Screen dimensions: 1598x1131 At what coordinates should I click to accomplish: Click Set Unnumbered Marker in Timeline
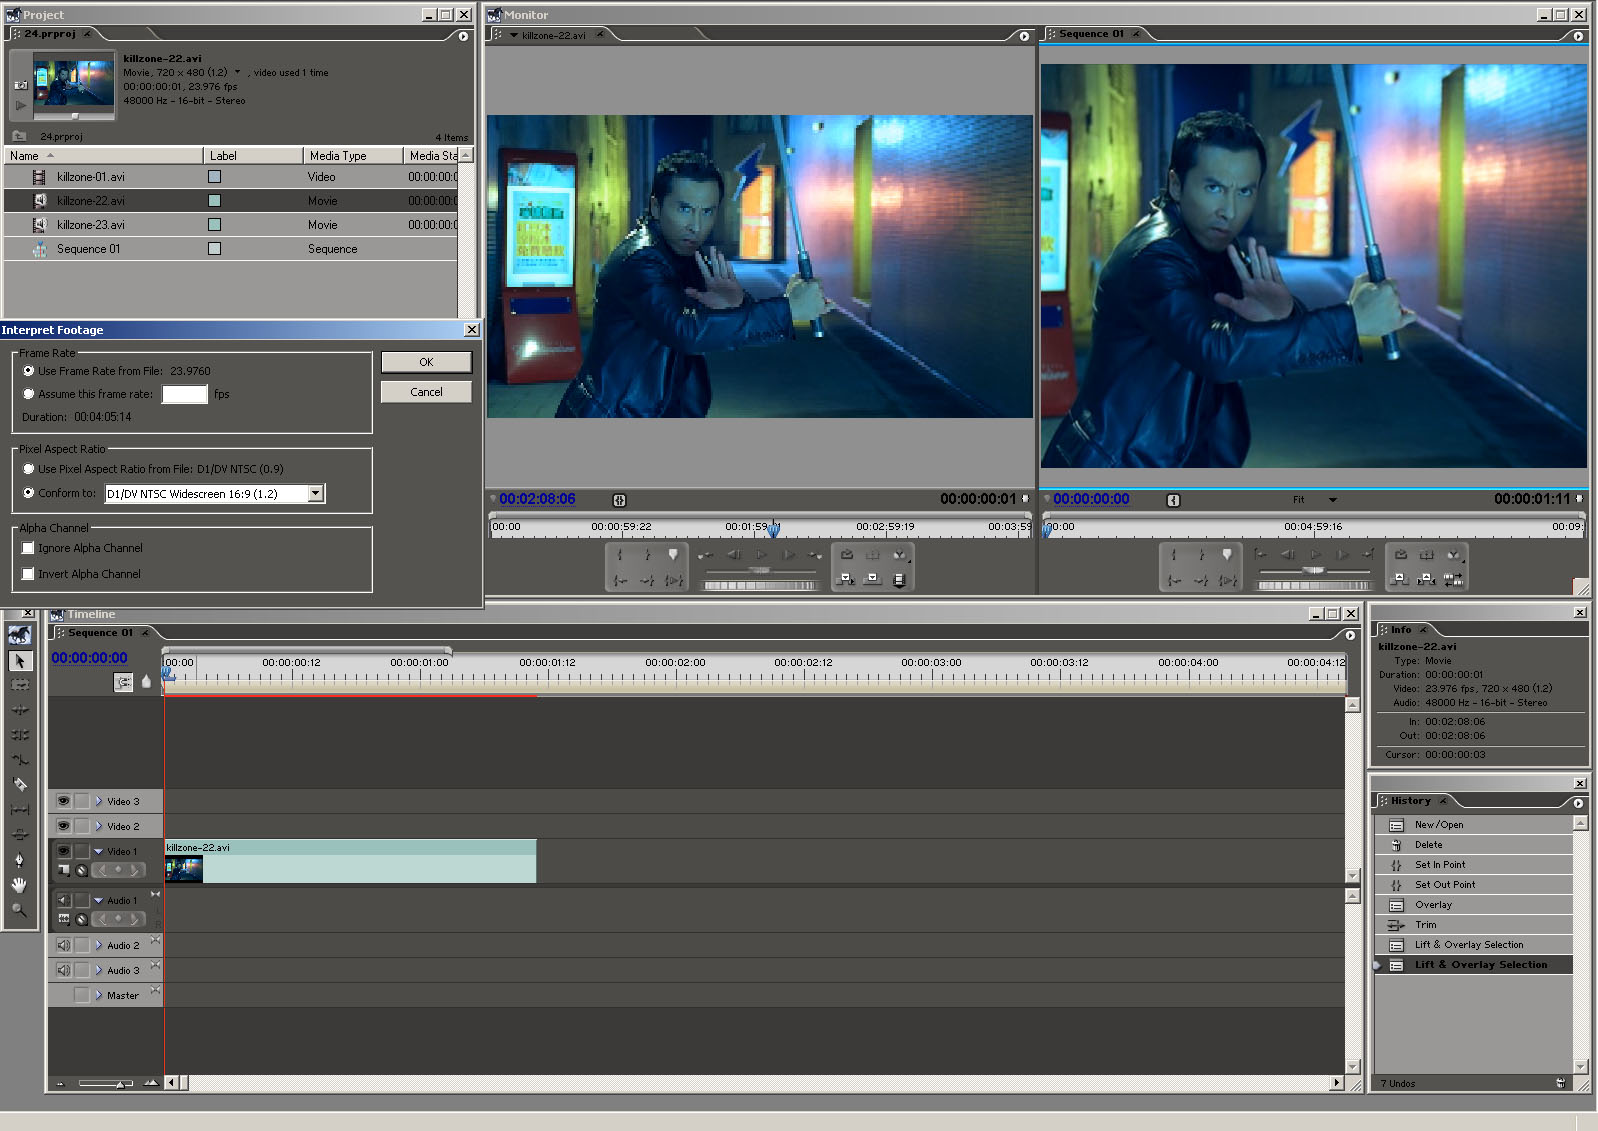[x=146, y=682]
